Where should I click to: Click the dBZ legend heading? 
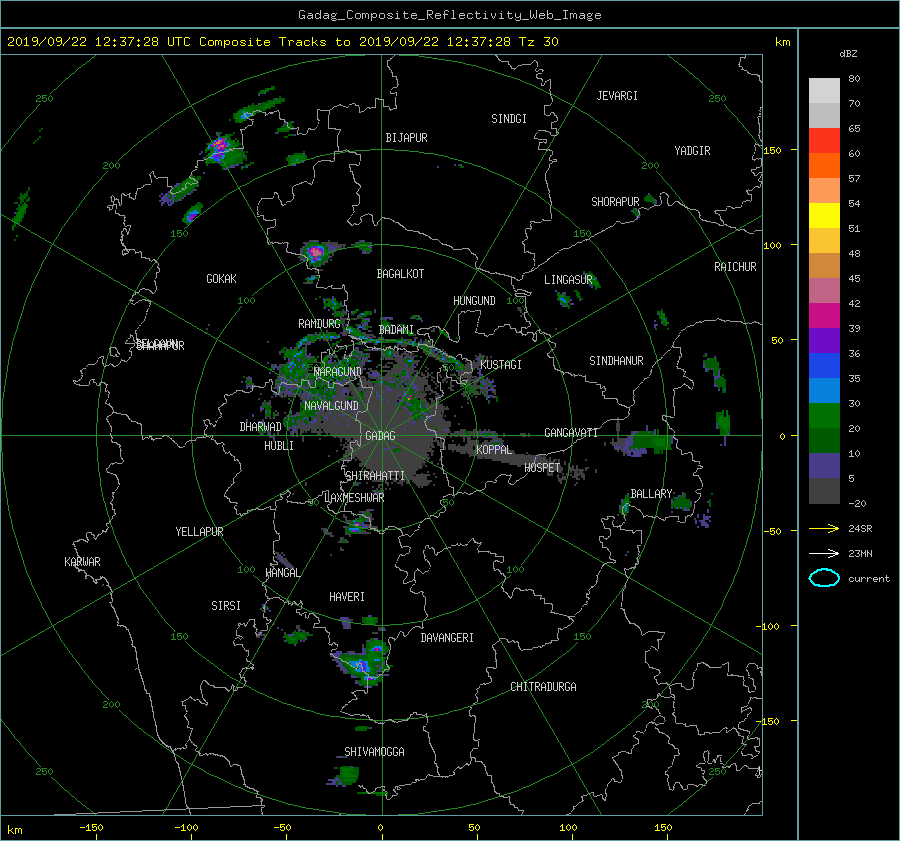848,54
